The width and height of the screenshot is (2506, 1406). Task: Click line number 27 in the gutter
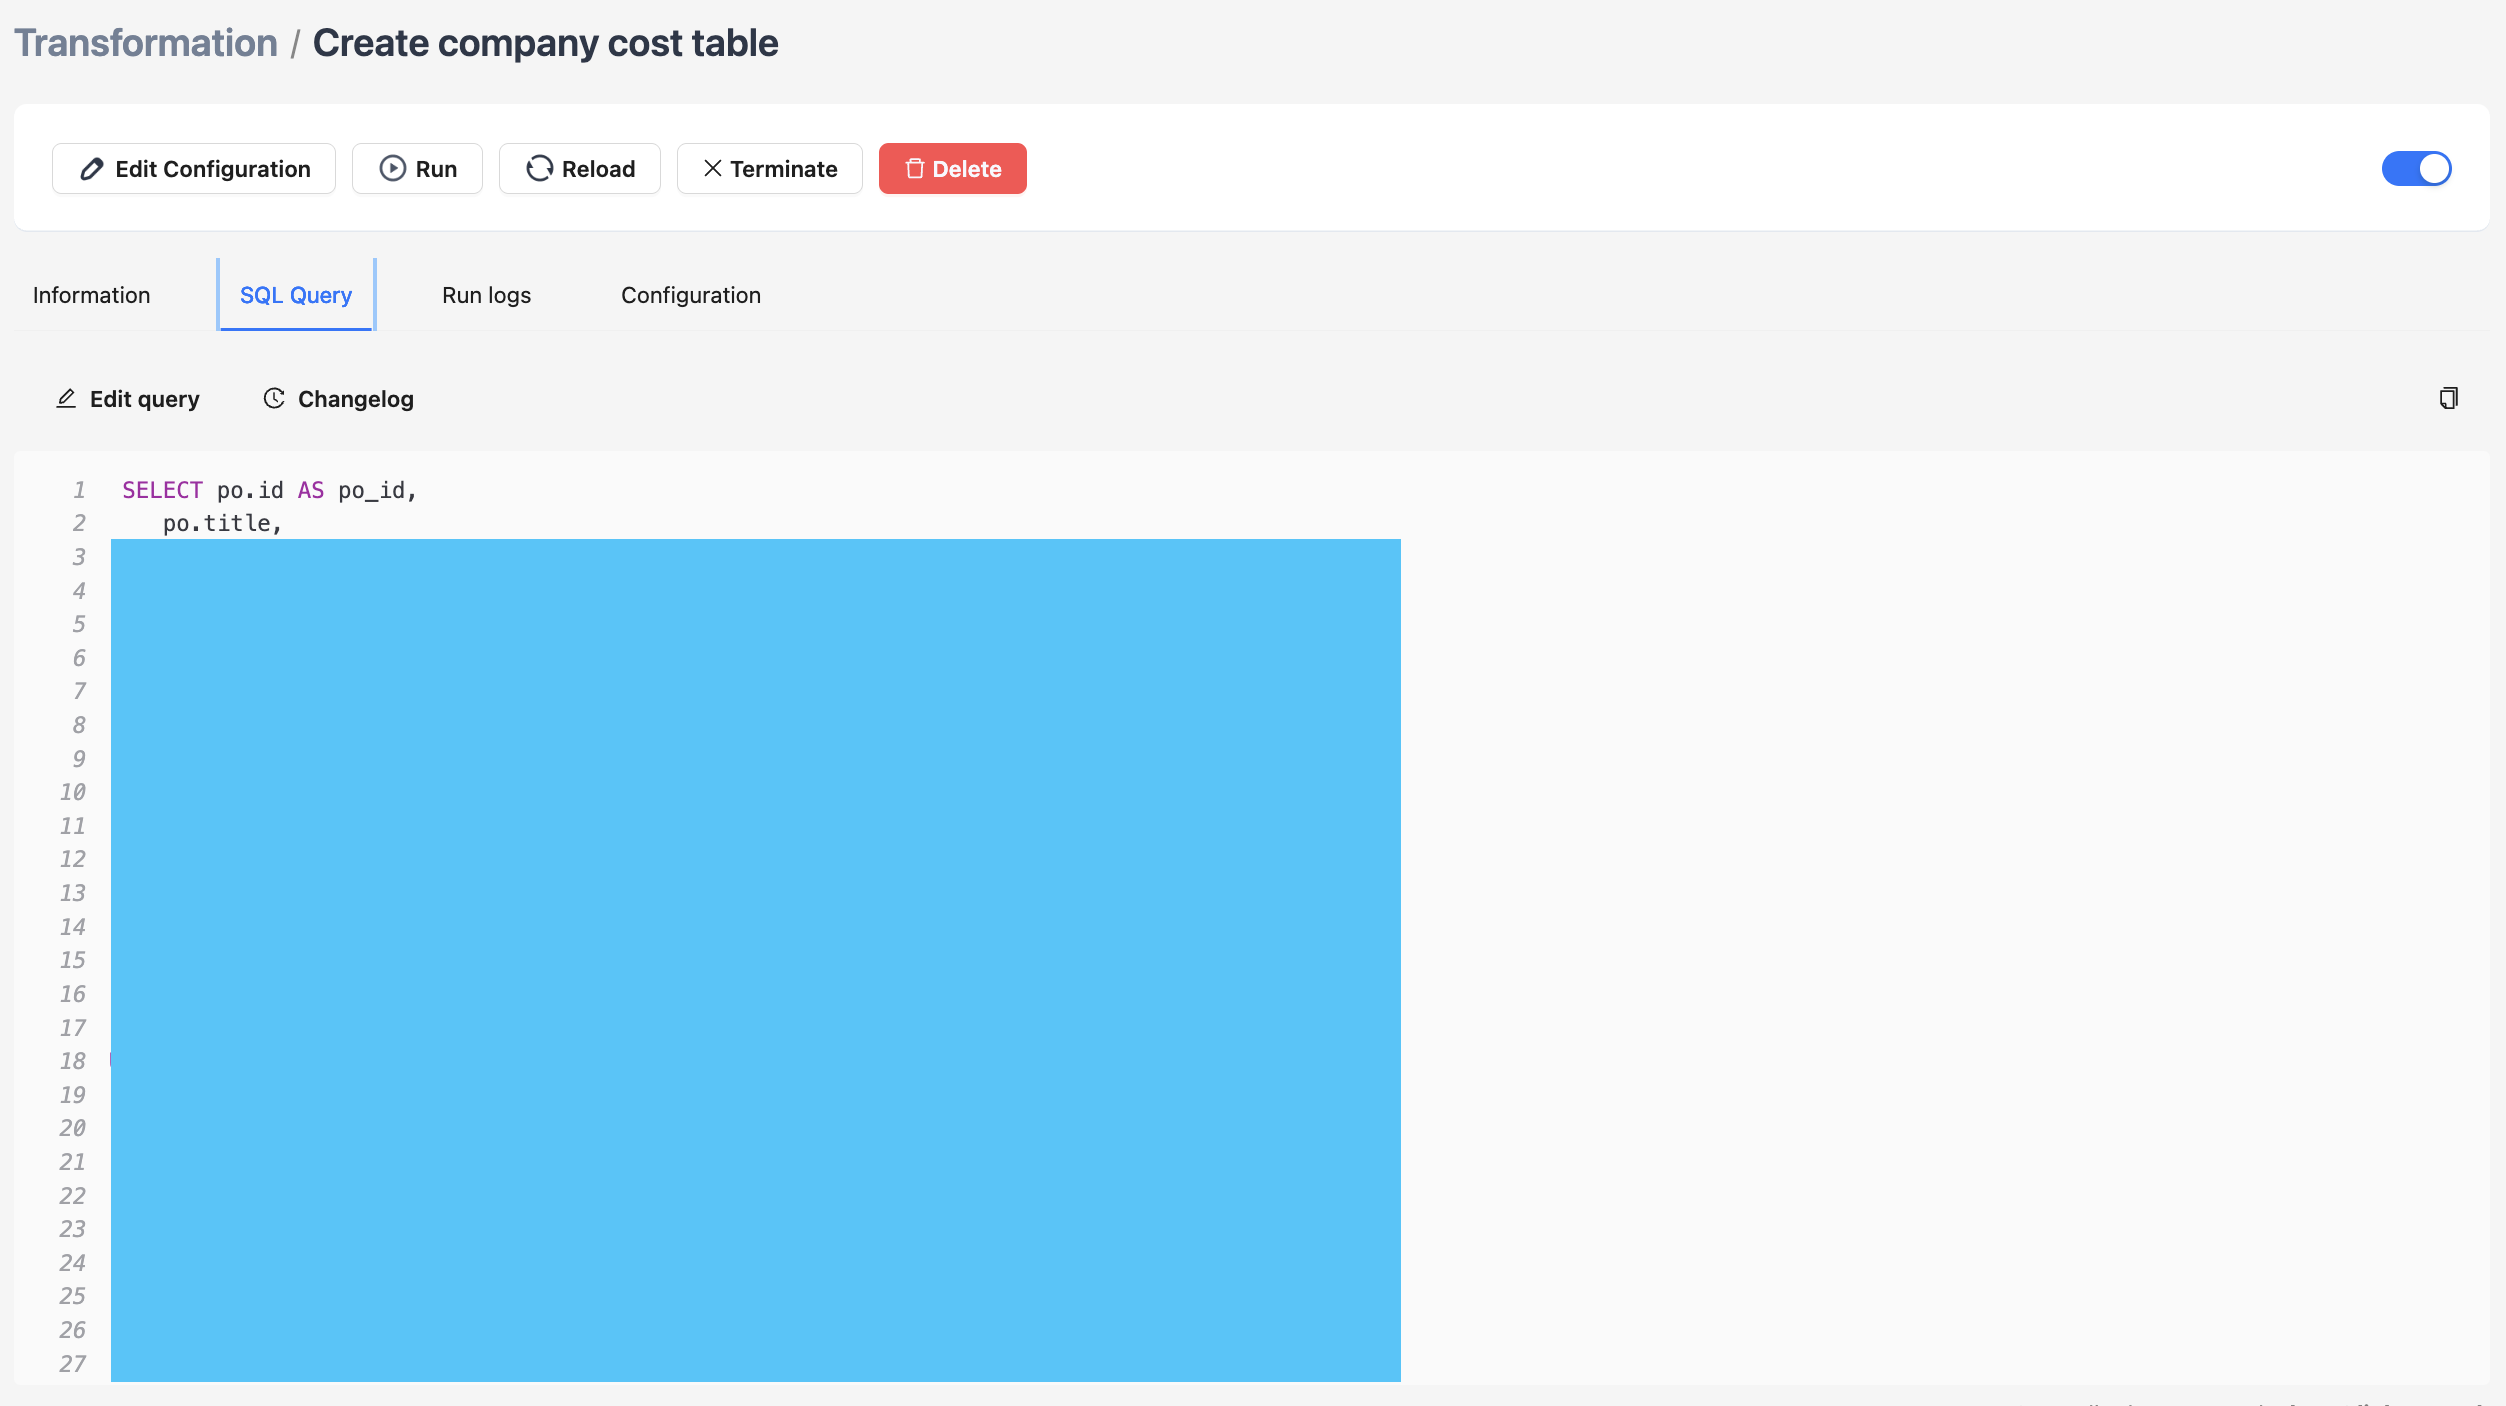[72, 1364]
